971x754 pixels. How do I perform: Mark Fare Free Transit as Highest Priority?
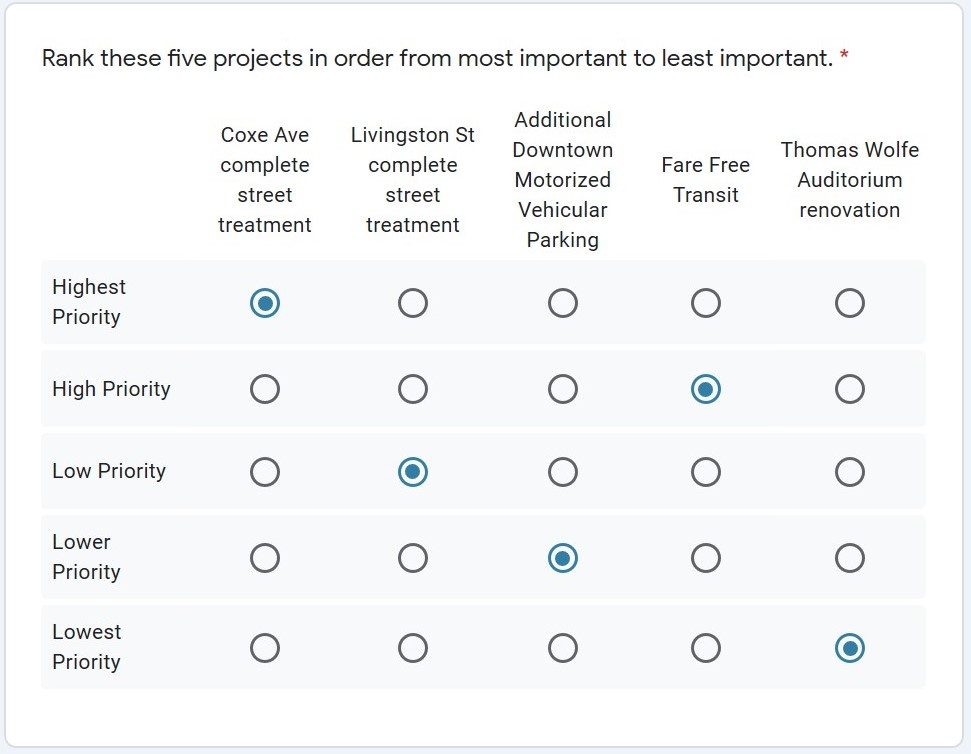(706, 303)
